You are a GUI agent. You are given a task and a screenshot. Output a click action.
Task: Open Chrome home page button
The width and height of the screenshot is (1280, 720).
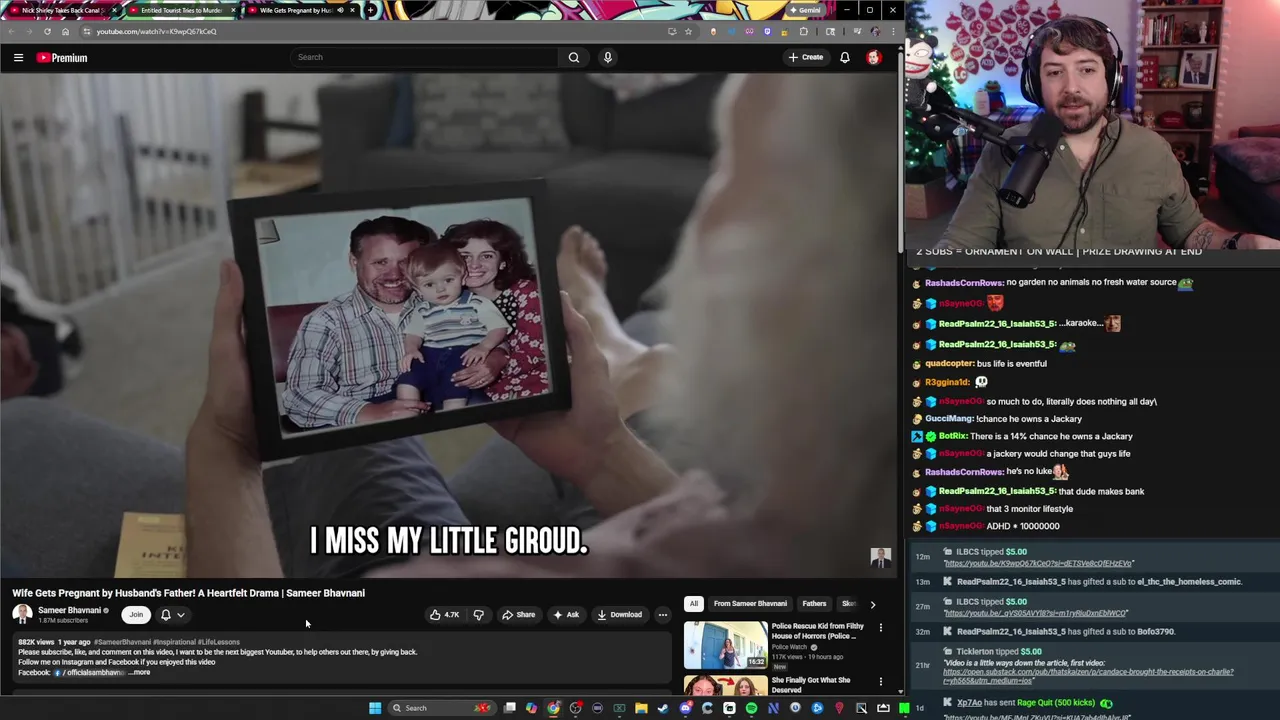point(66,31)
